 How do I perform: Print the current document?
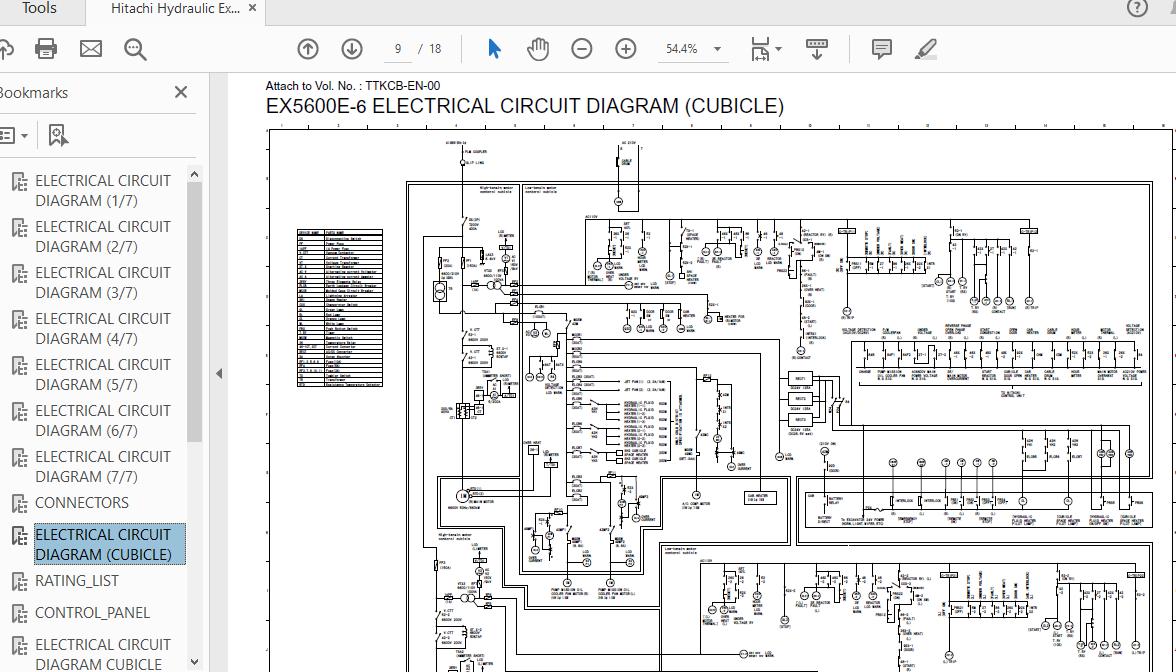pyautogui.click(x=45, y=47)
